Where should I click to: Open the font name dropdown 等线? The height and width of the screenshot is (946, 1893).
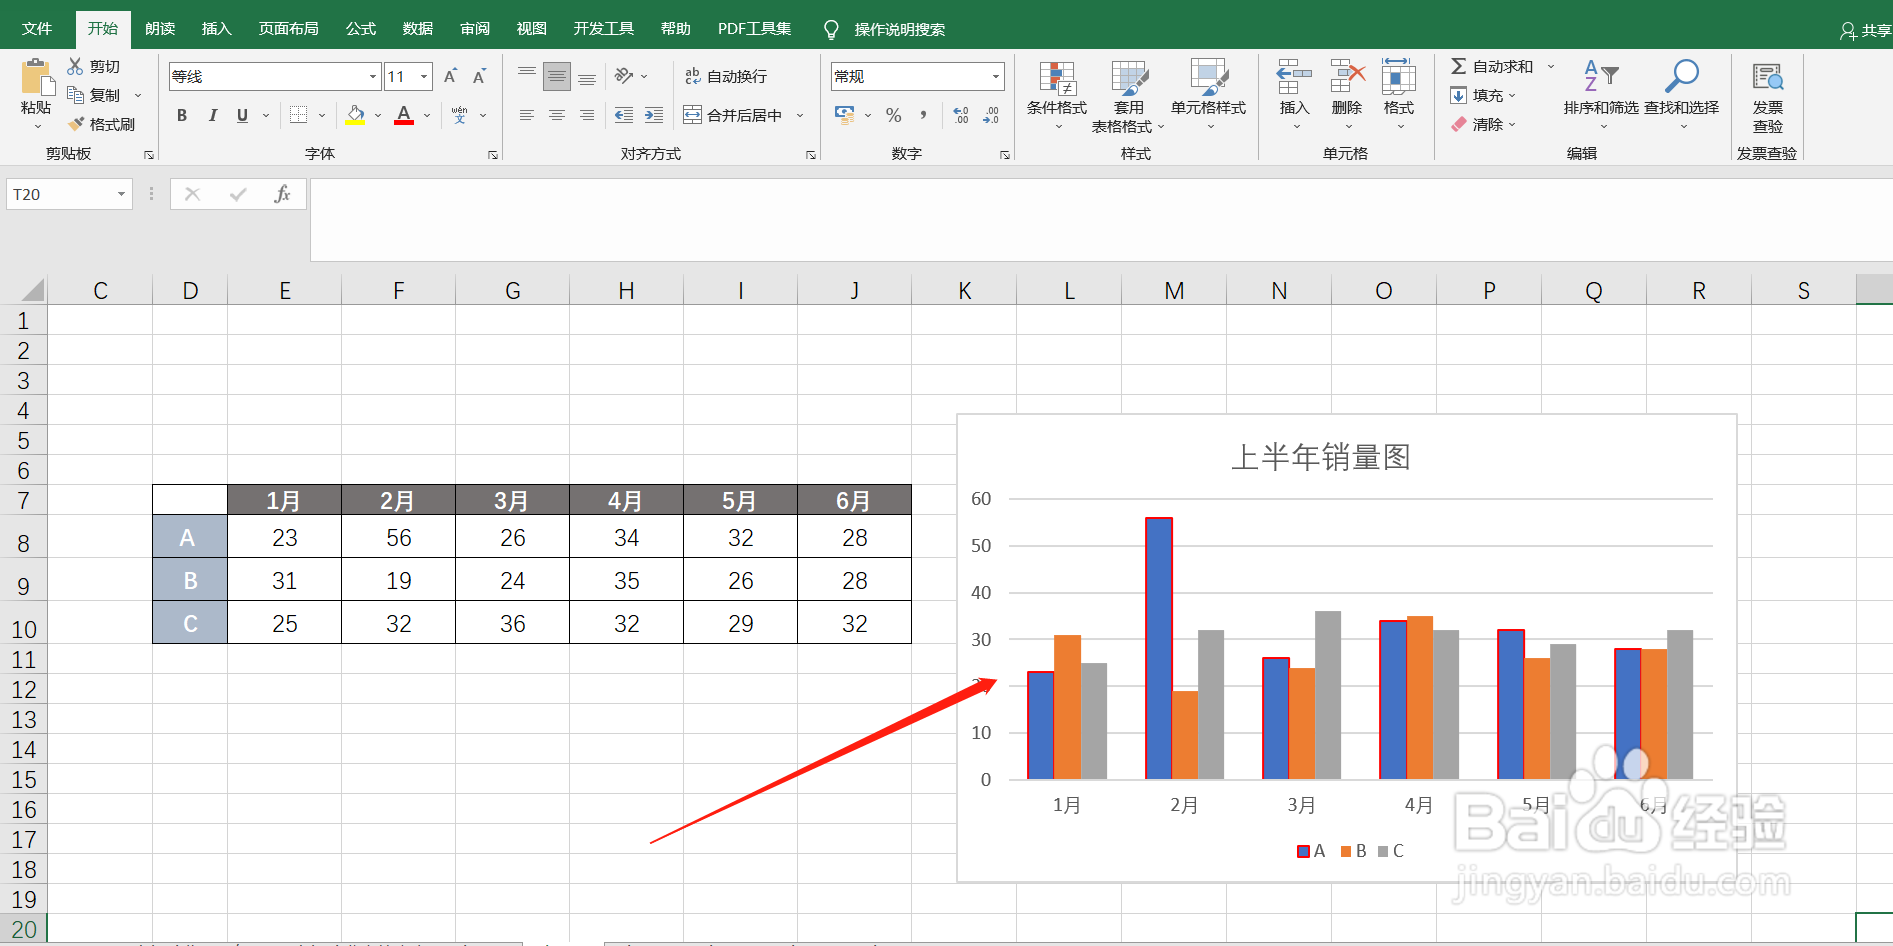tap(372, 77)
